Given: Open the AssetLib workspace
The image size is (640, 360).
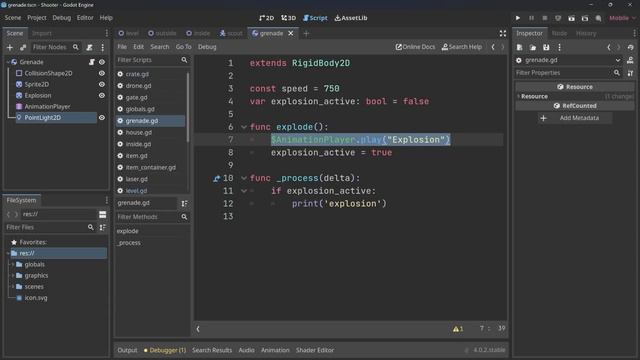Looking at the screenshot, I should [x=351, y=18].
